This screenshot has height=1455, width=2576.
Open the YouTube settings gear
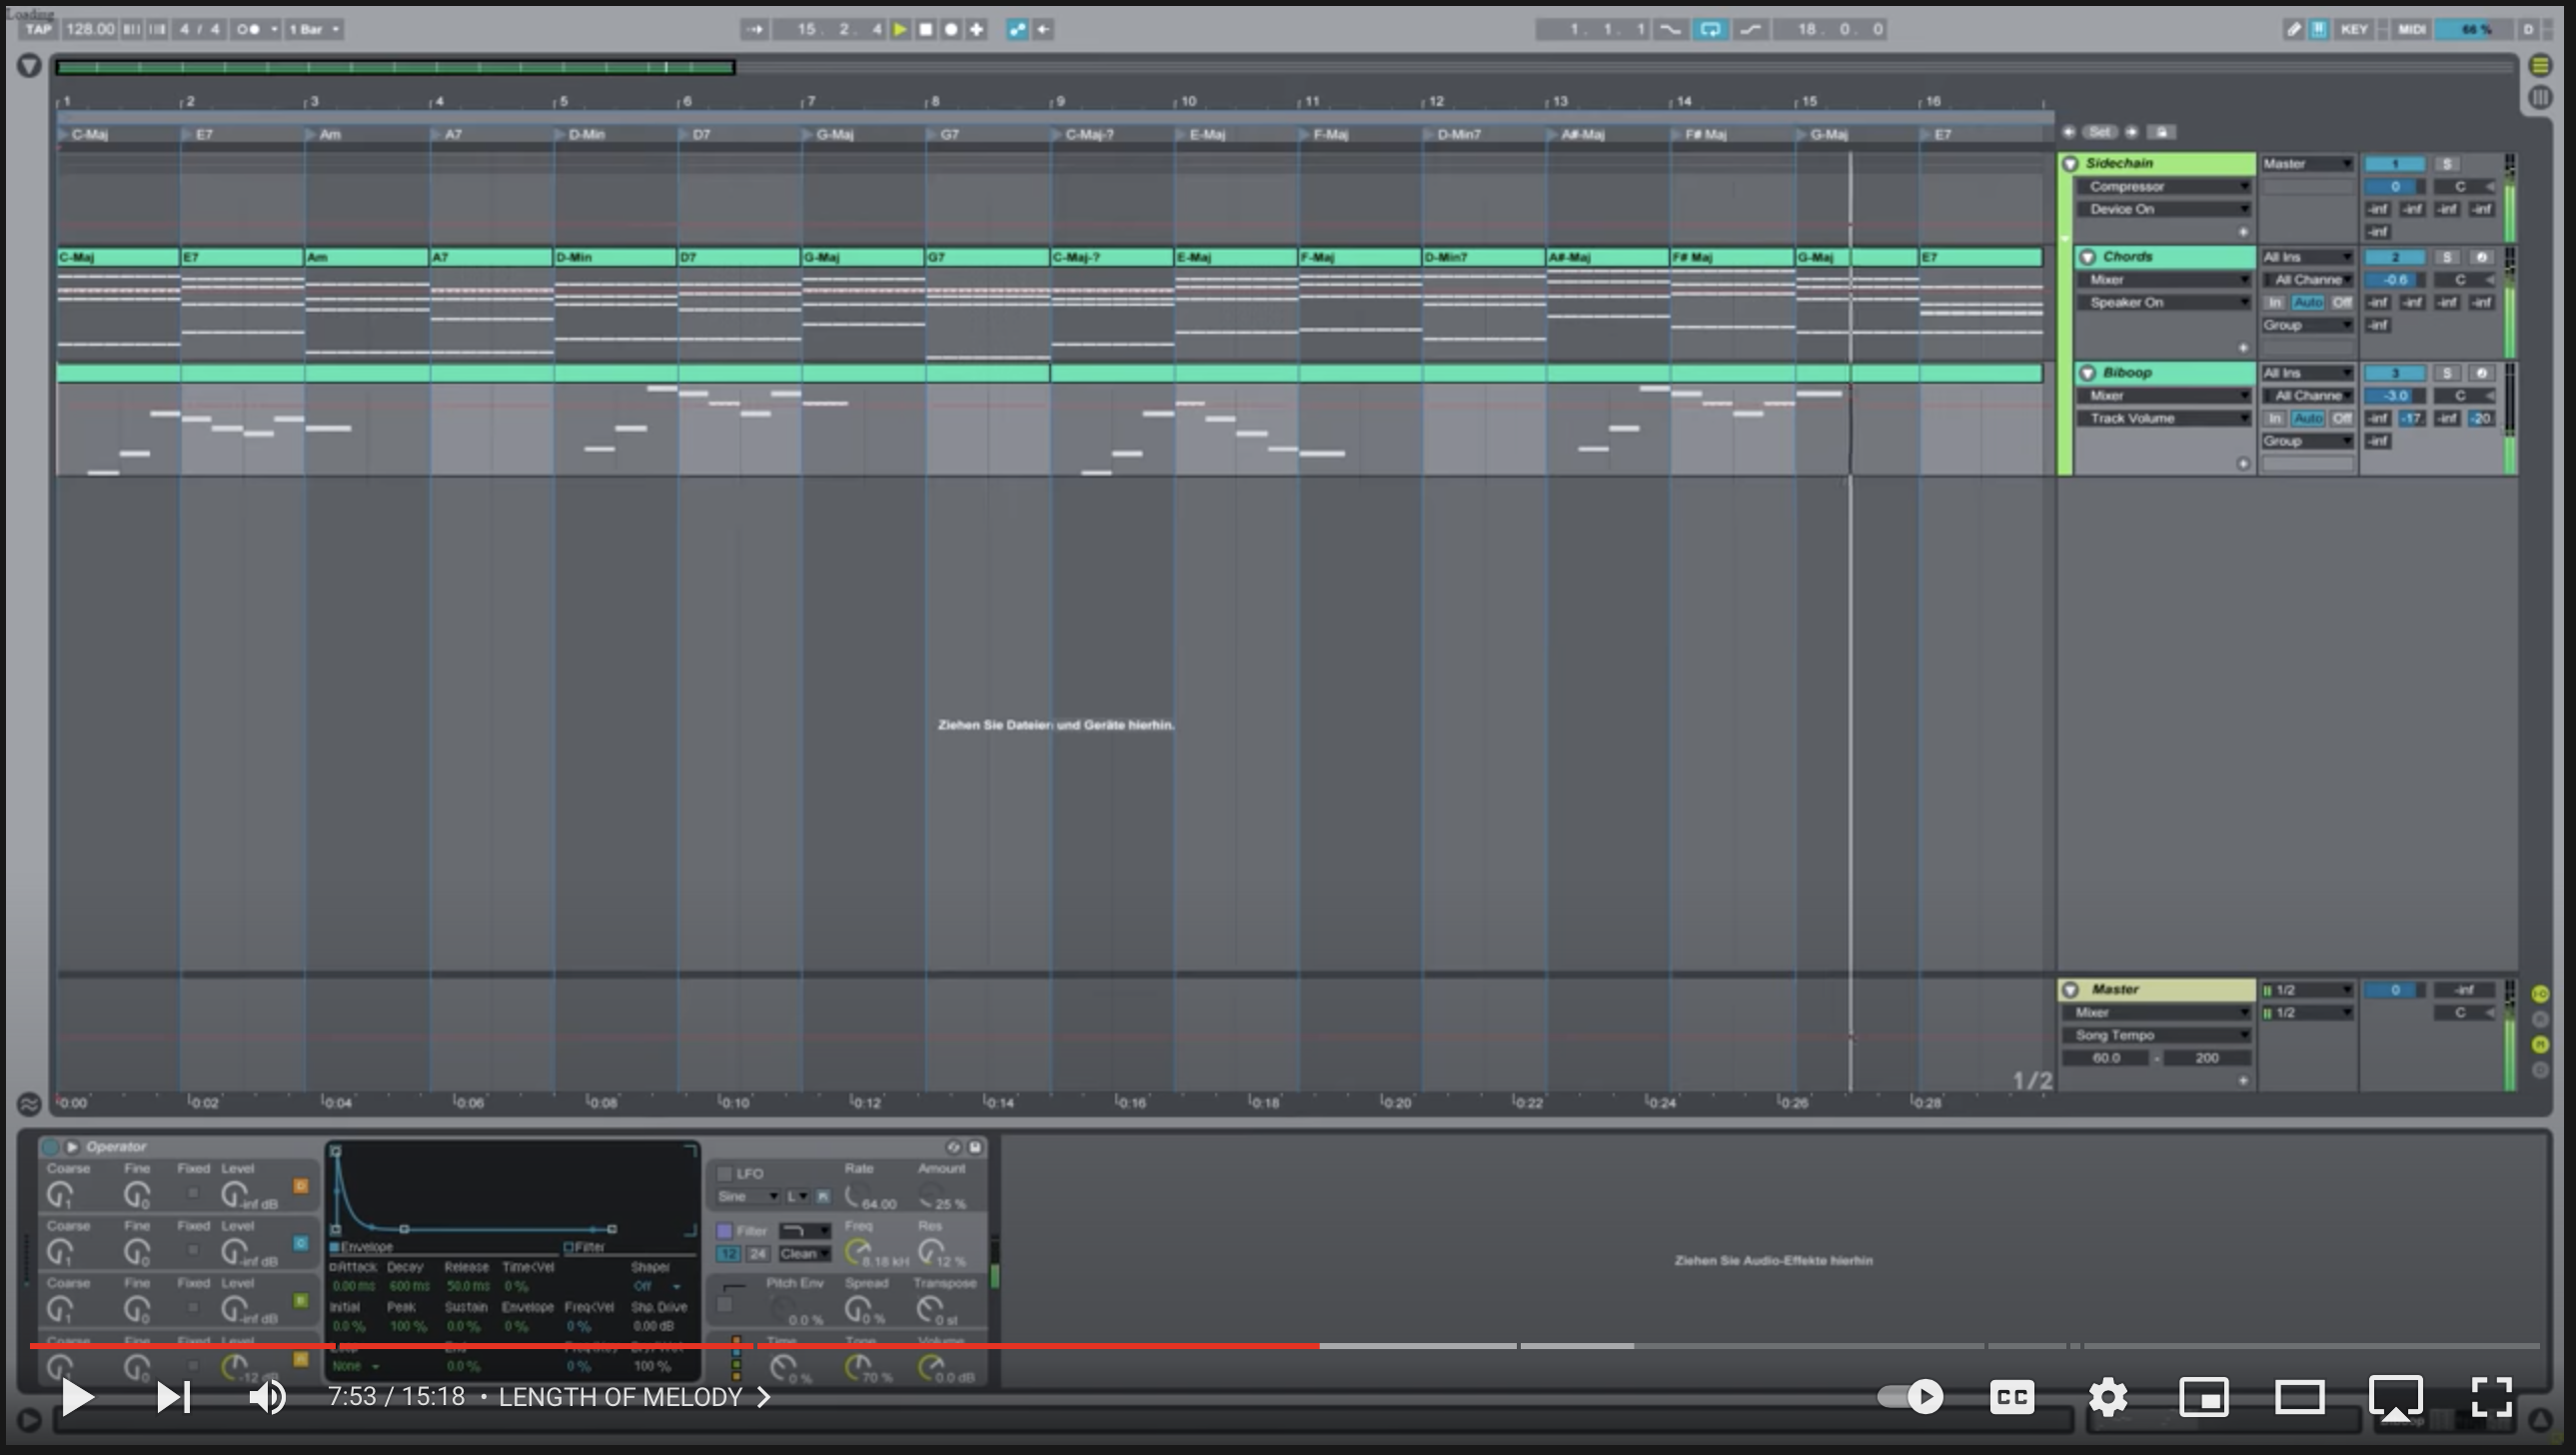pos(2108,1397)
